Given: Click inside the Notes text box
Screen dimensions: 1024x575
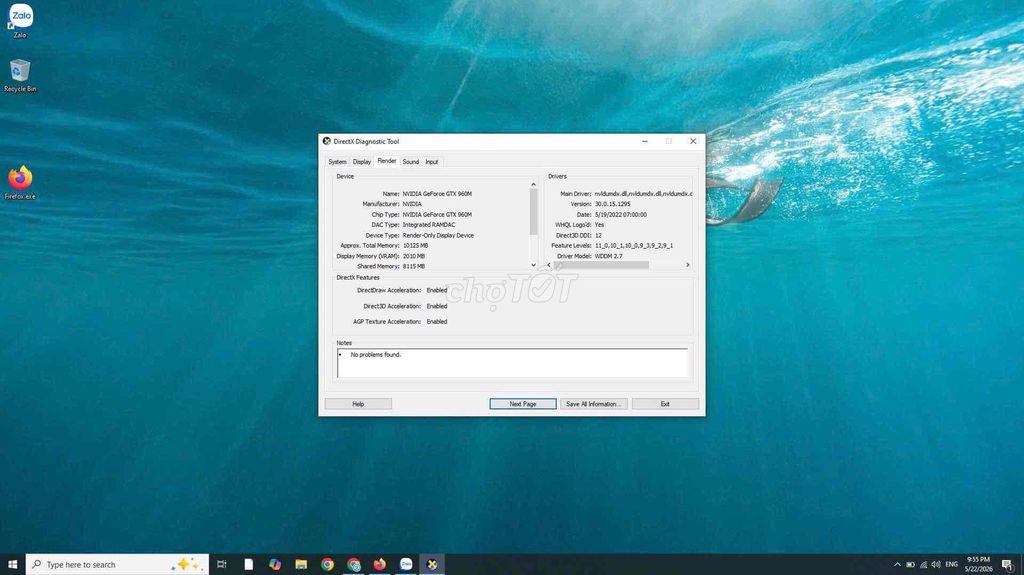Looking at the screenshot, I should click(x=513, y=363).
